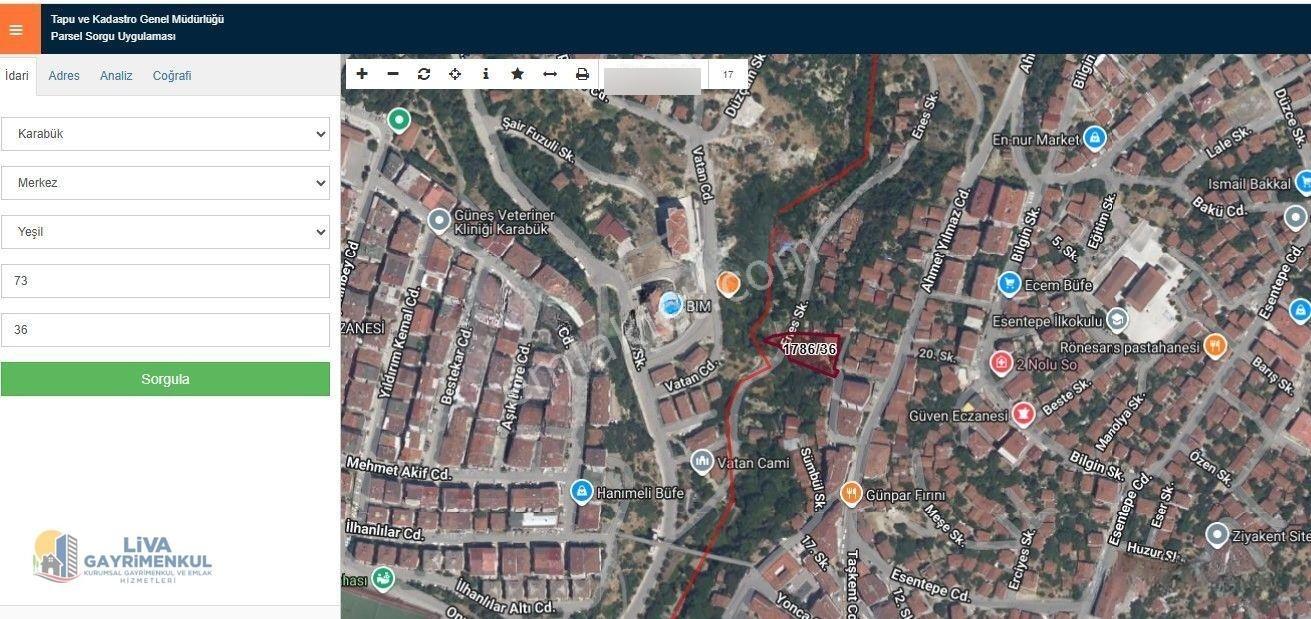Open the orange hamburger menu

(x=16, y=29)
